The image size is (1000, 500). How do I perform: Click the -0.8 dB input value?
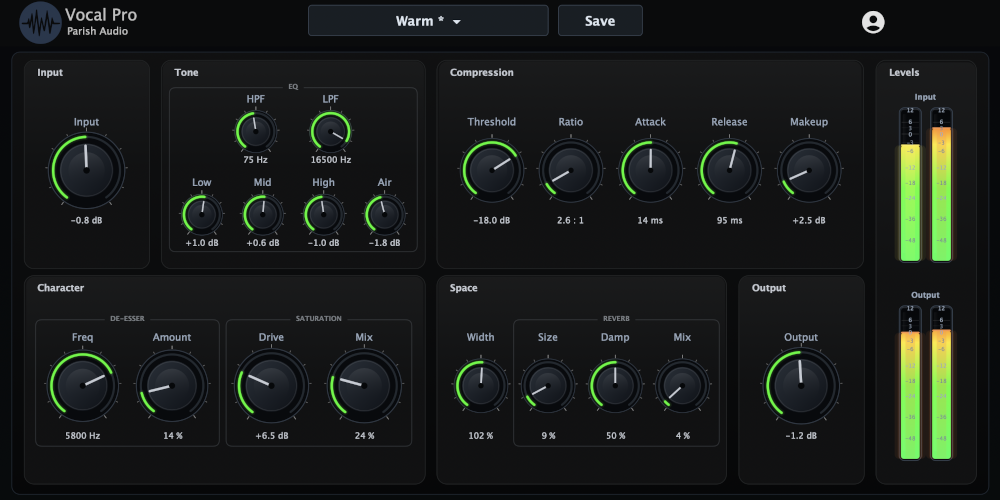(87, 221)
